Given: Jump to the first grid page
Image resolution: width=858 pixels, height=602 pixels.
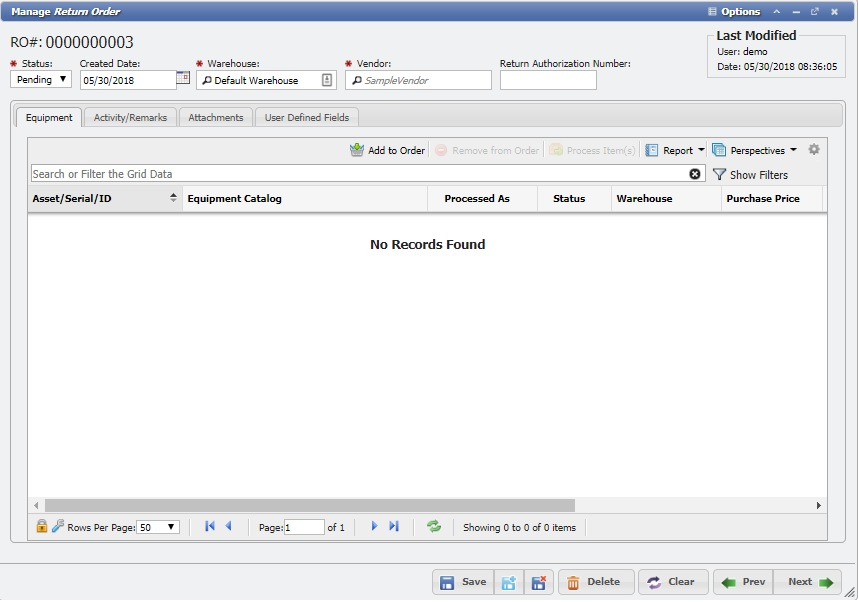Looking at the screenshot, I should point(210,526).
